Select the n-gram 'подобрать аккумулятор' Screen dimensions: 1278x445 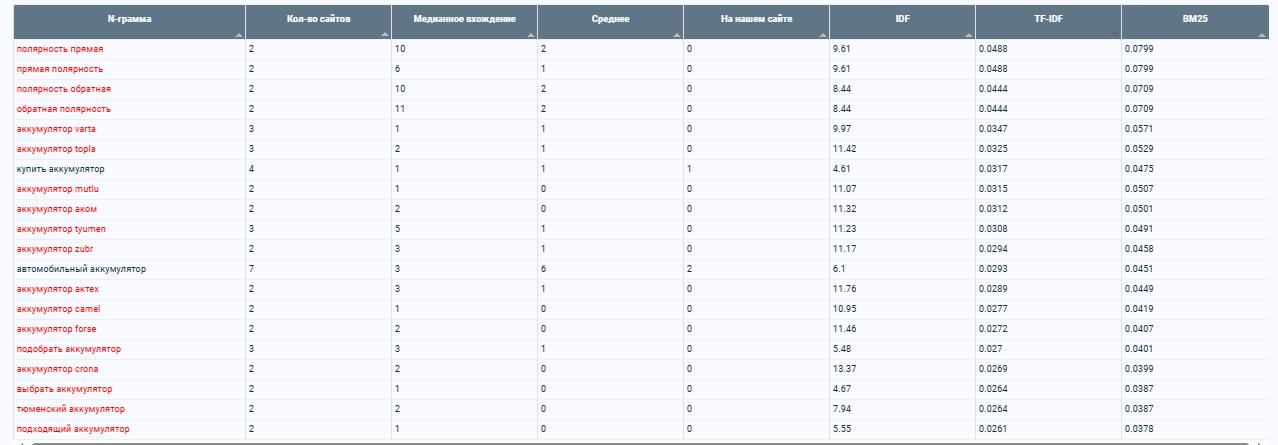[x=68, y=349]
